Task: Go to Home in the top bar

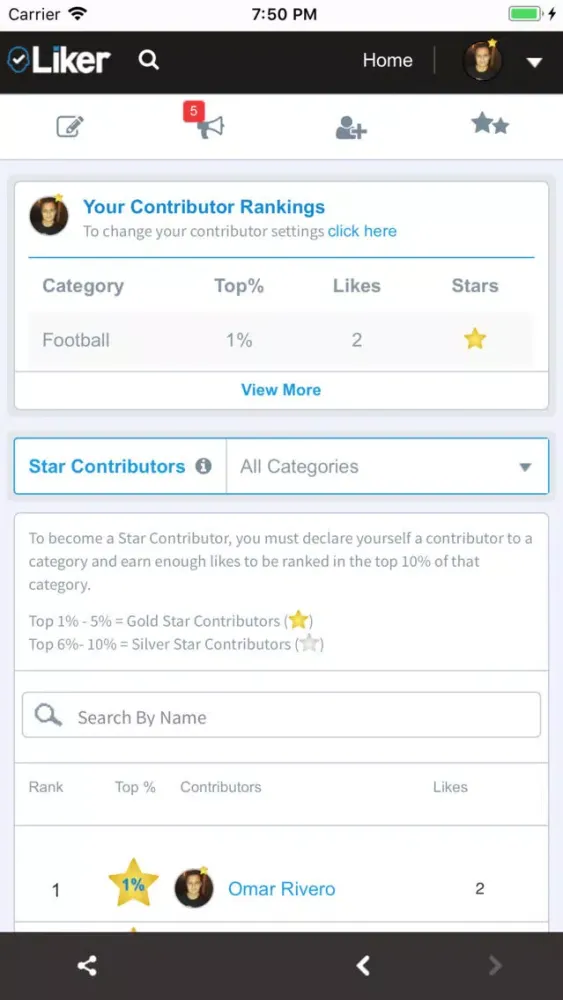Action: (388, 61)
